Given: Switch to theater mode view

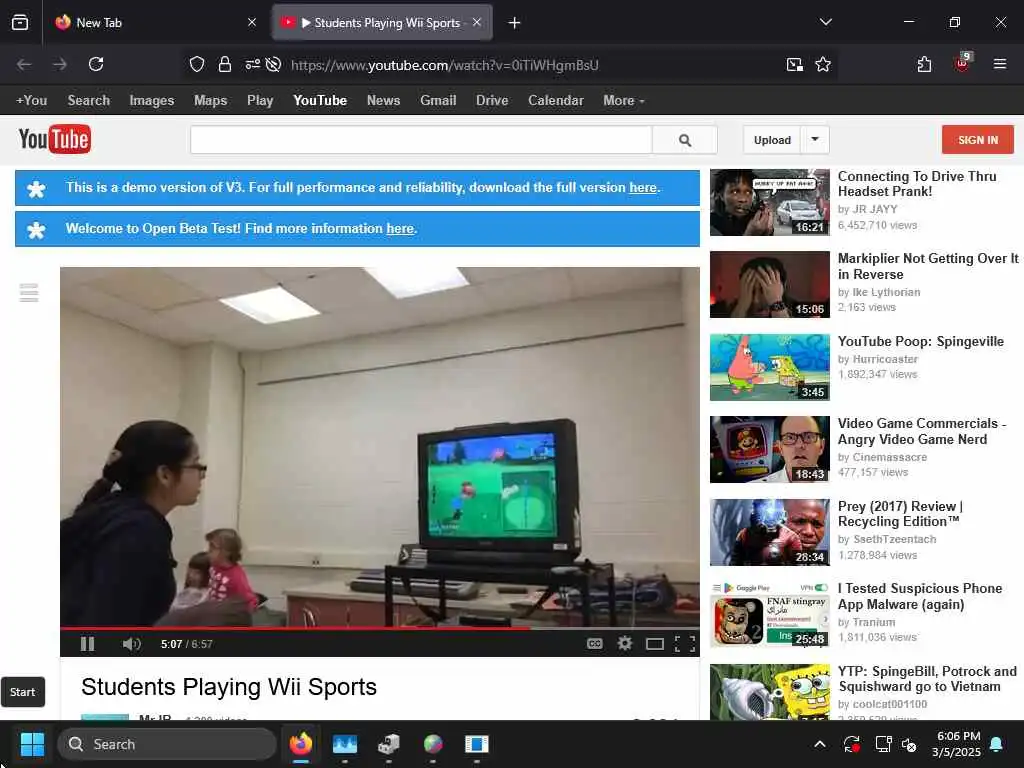Looking at the screenshot, I should (655, 645).
